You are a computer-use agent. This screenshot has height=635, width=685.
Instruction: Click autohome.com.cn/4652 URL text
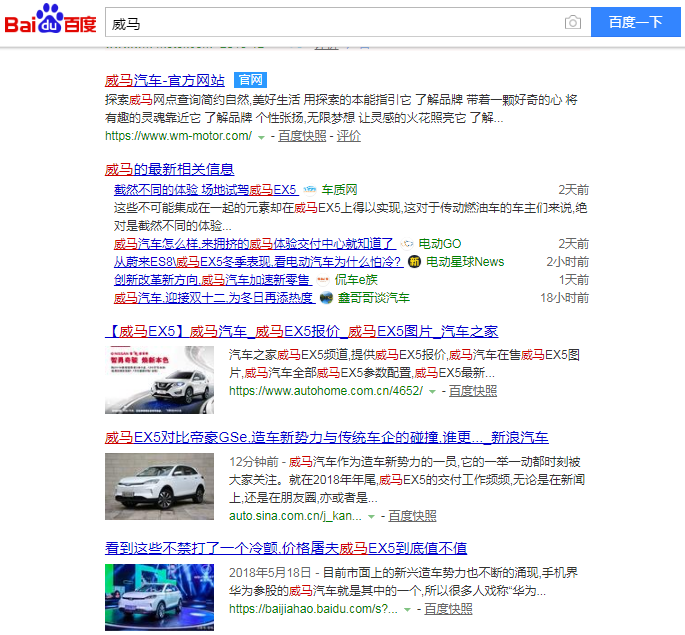click(325, 391)
